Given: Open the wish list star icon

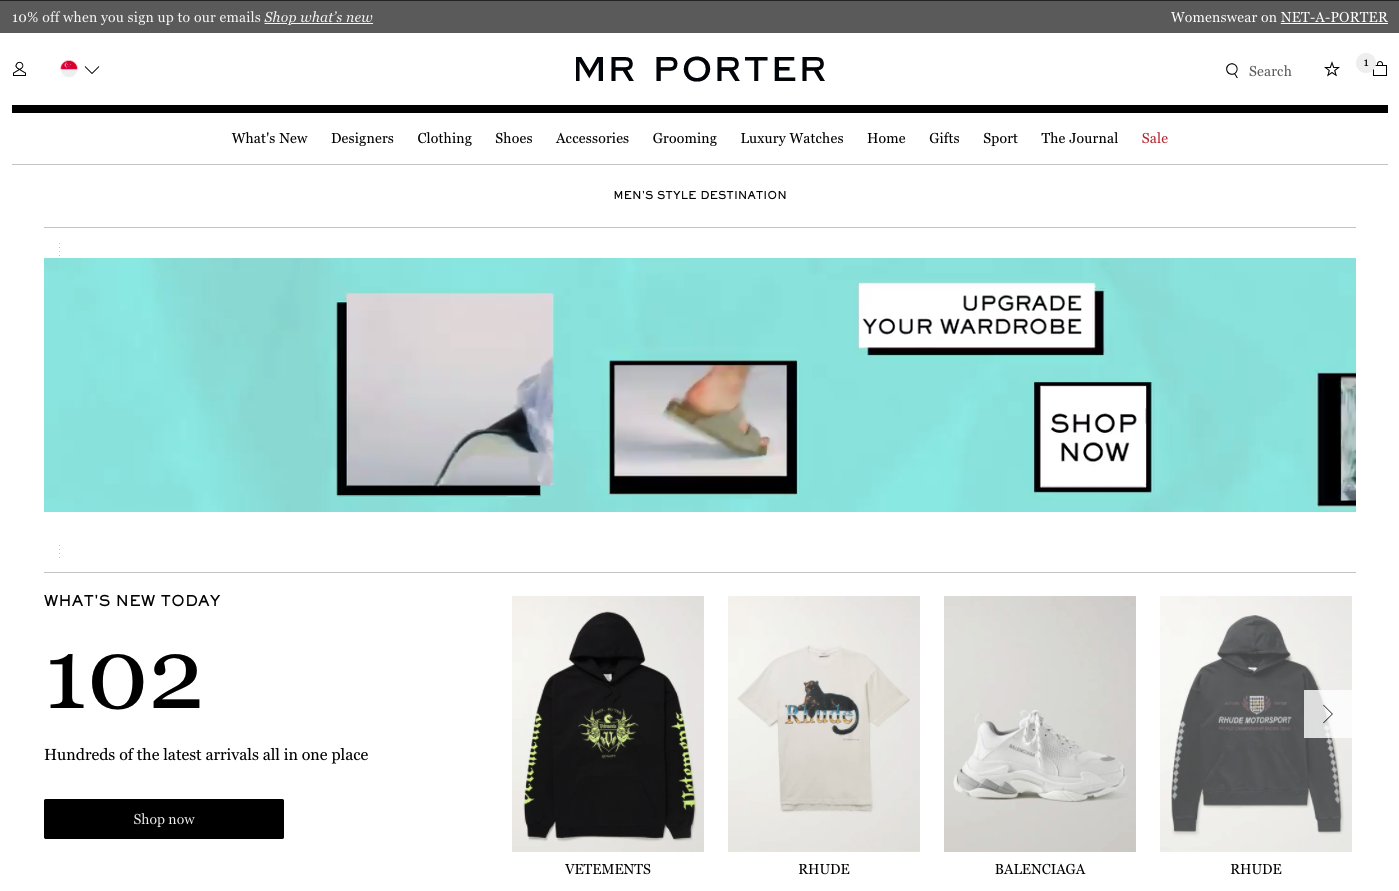Looking at the screenshot, I should coord(1332,69).
